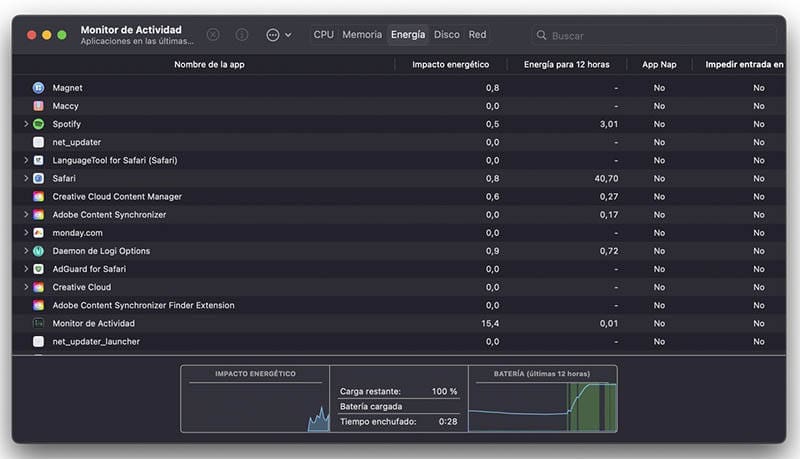The image size is (800, 459).
Task: Click the Magnet app icon
Action: [38, 88]
